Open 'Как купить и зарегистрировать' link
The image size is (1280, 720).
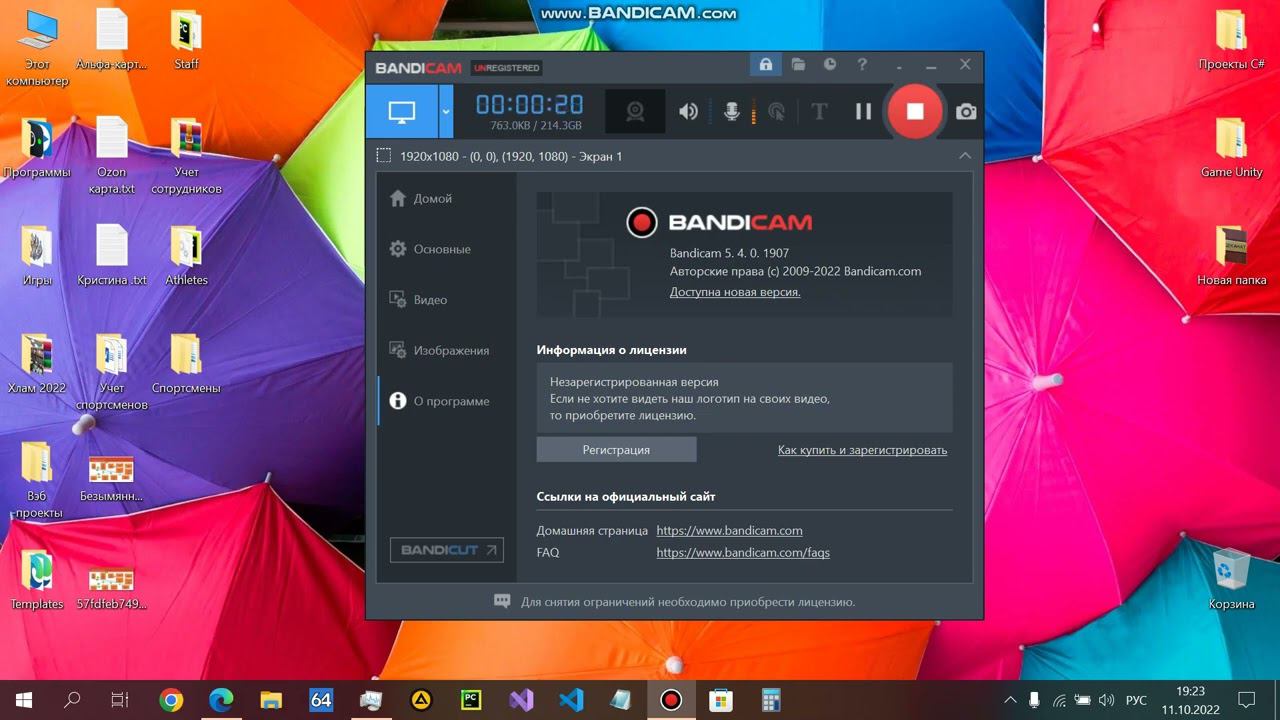coord(862,450)
